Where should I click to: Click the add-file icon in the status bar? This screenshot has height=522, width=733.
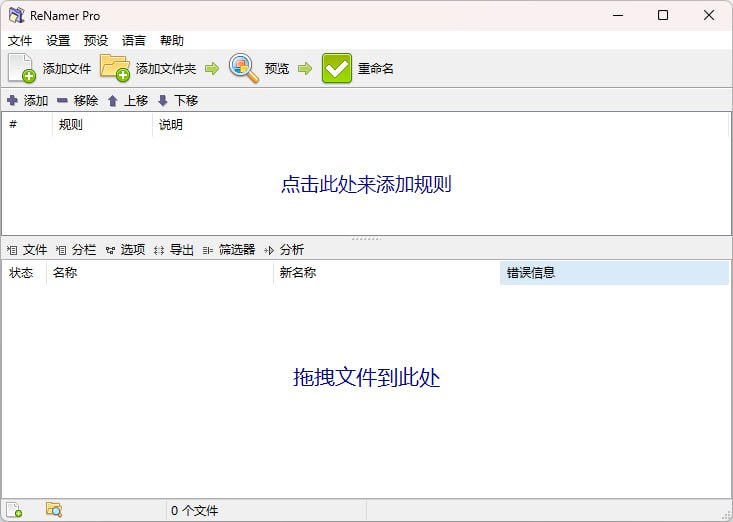click(x=14, y=510)
